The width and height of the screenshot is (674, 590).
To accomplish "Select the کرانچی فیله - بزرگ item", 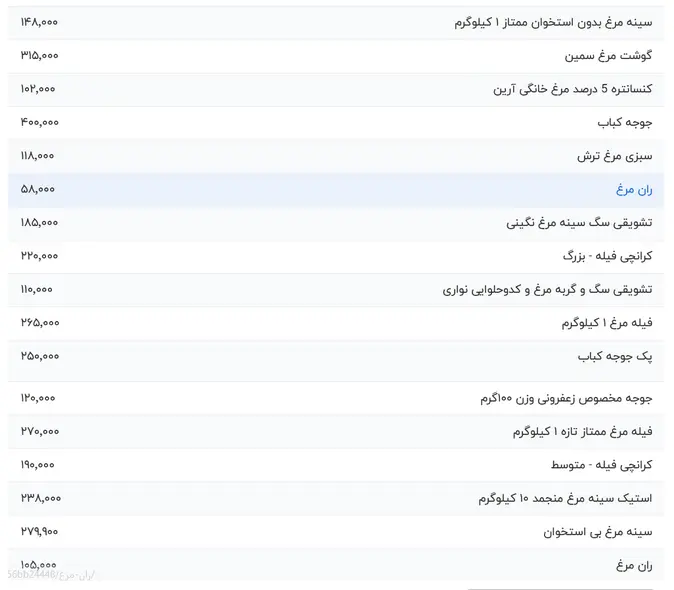I will [x=607, y=256].
